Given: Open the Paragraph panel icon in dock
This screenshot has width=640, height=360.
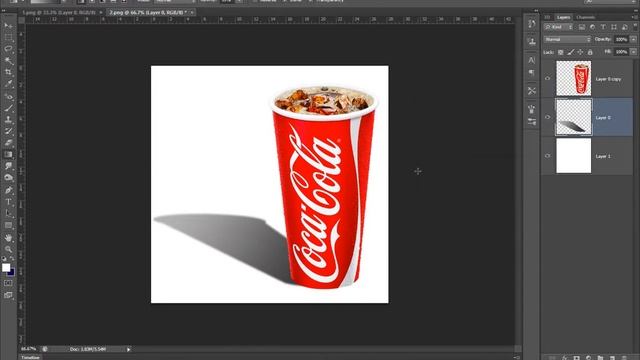Looking at the screenshot, I should (x=531, y=73).
